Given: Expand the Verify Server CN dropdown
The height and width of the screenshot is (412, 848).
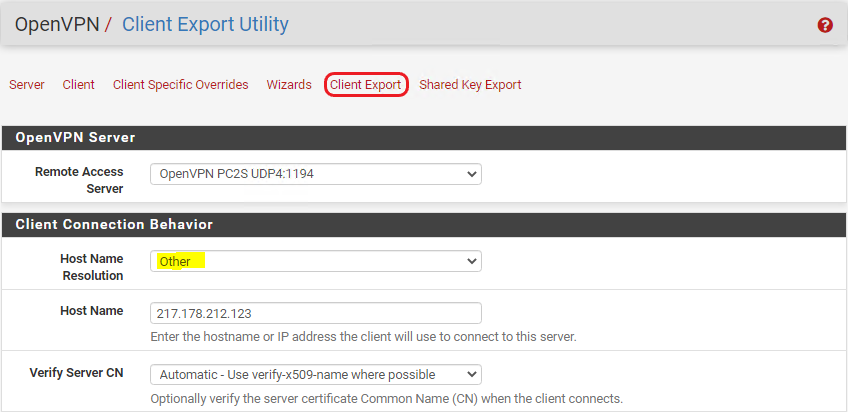Looking at the screenshot, I should point(316,374).
